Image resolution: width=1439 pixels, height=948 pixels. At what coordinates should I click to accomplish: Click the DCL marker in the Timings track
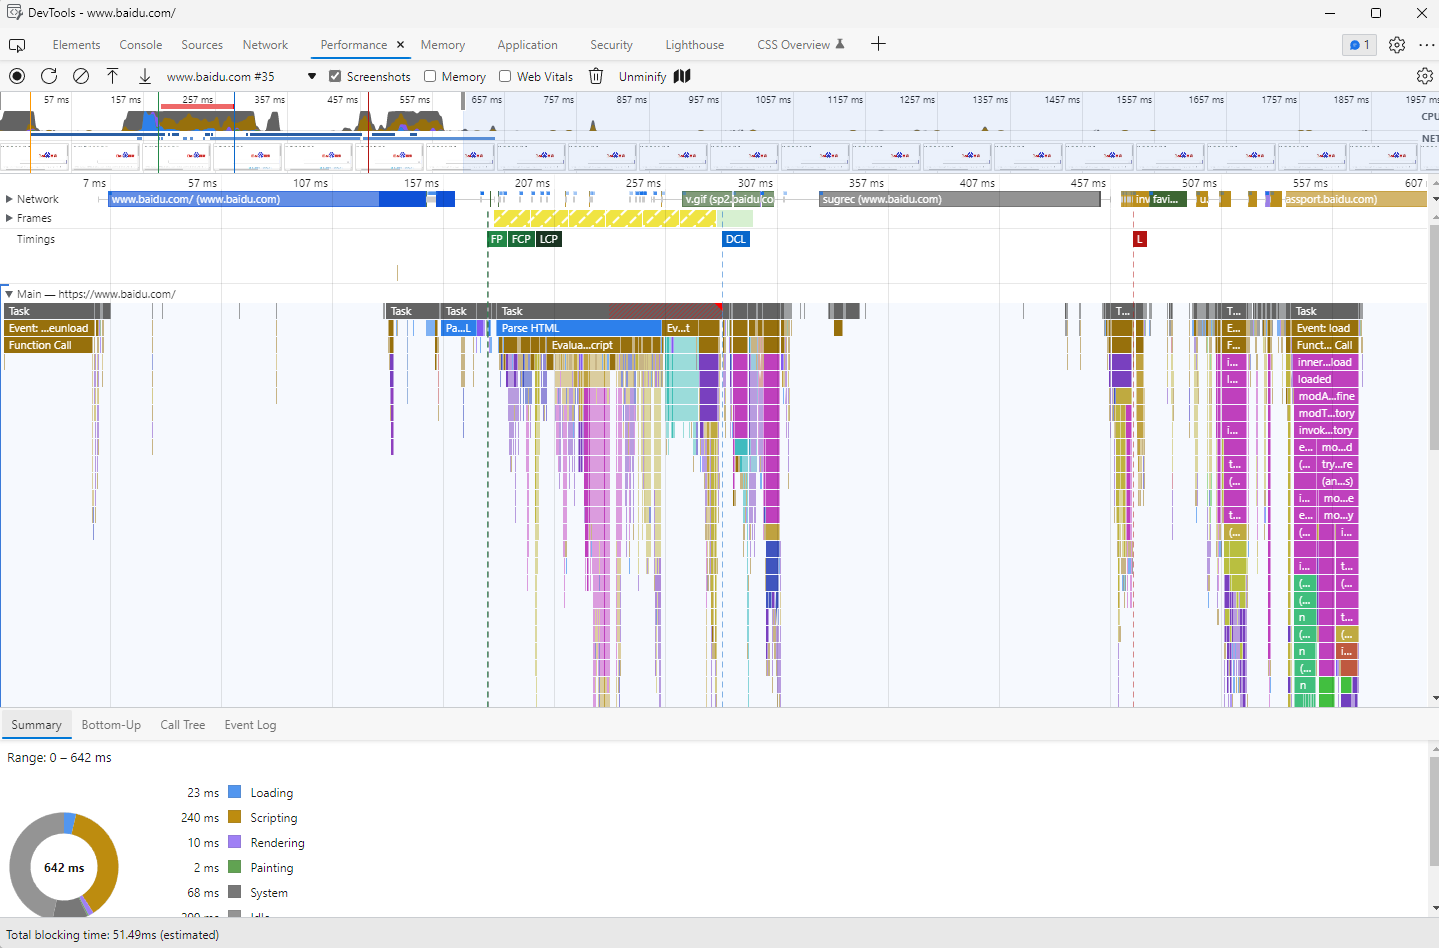[735, 239]
